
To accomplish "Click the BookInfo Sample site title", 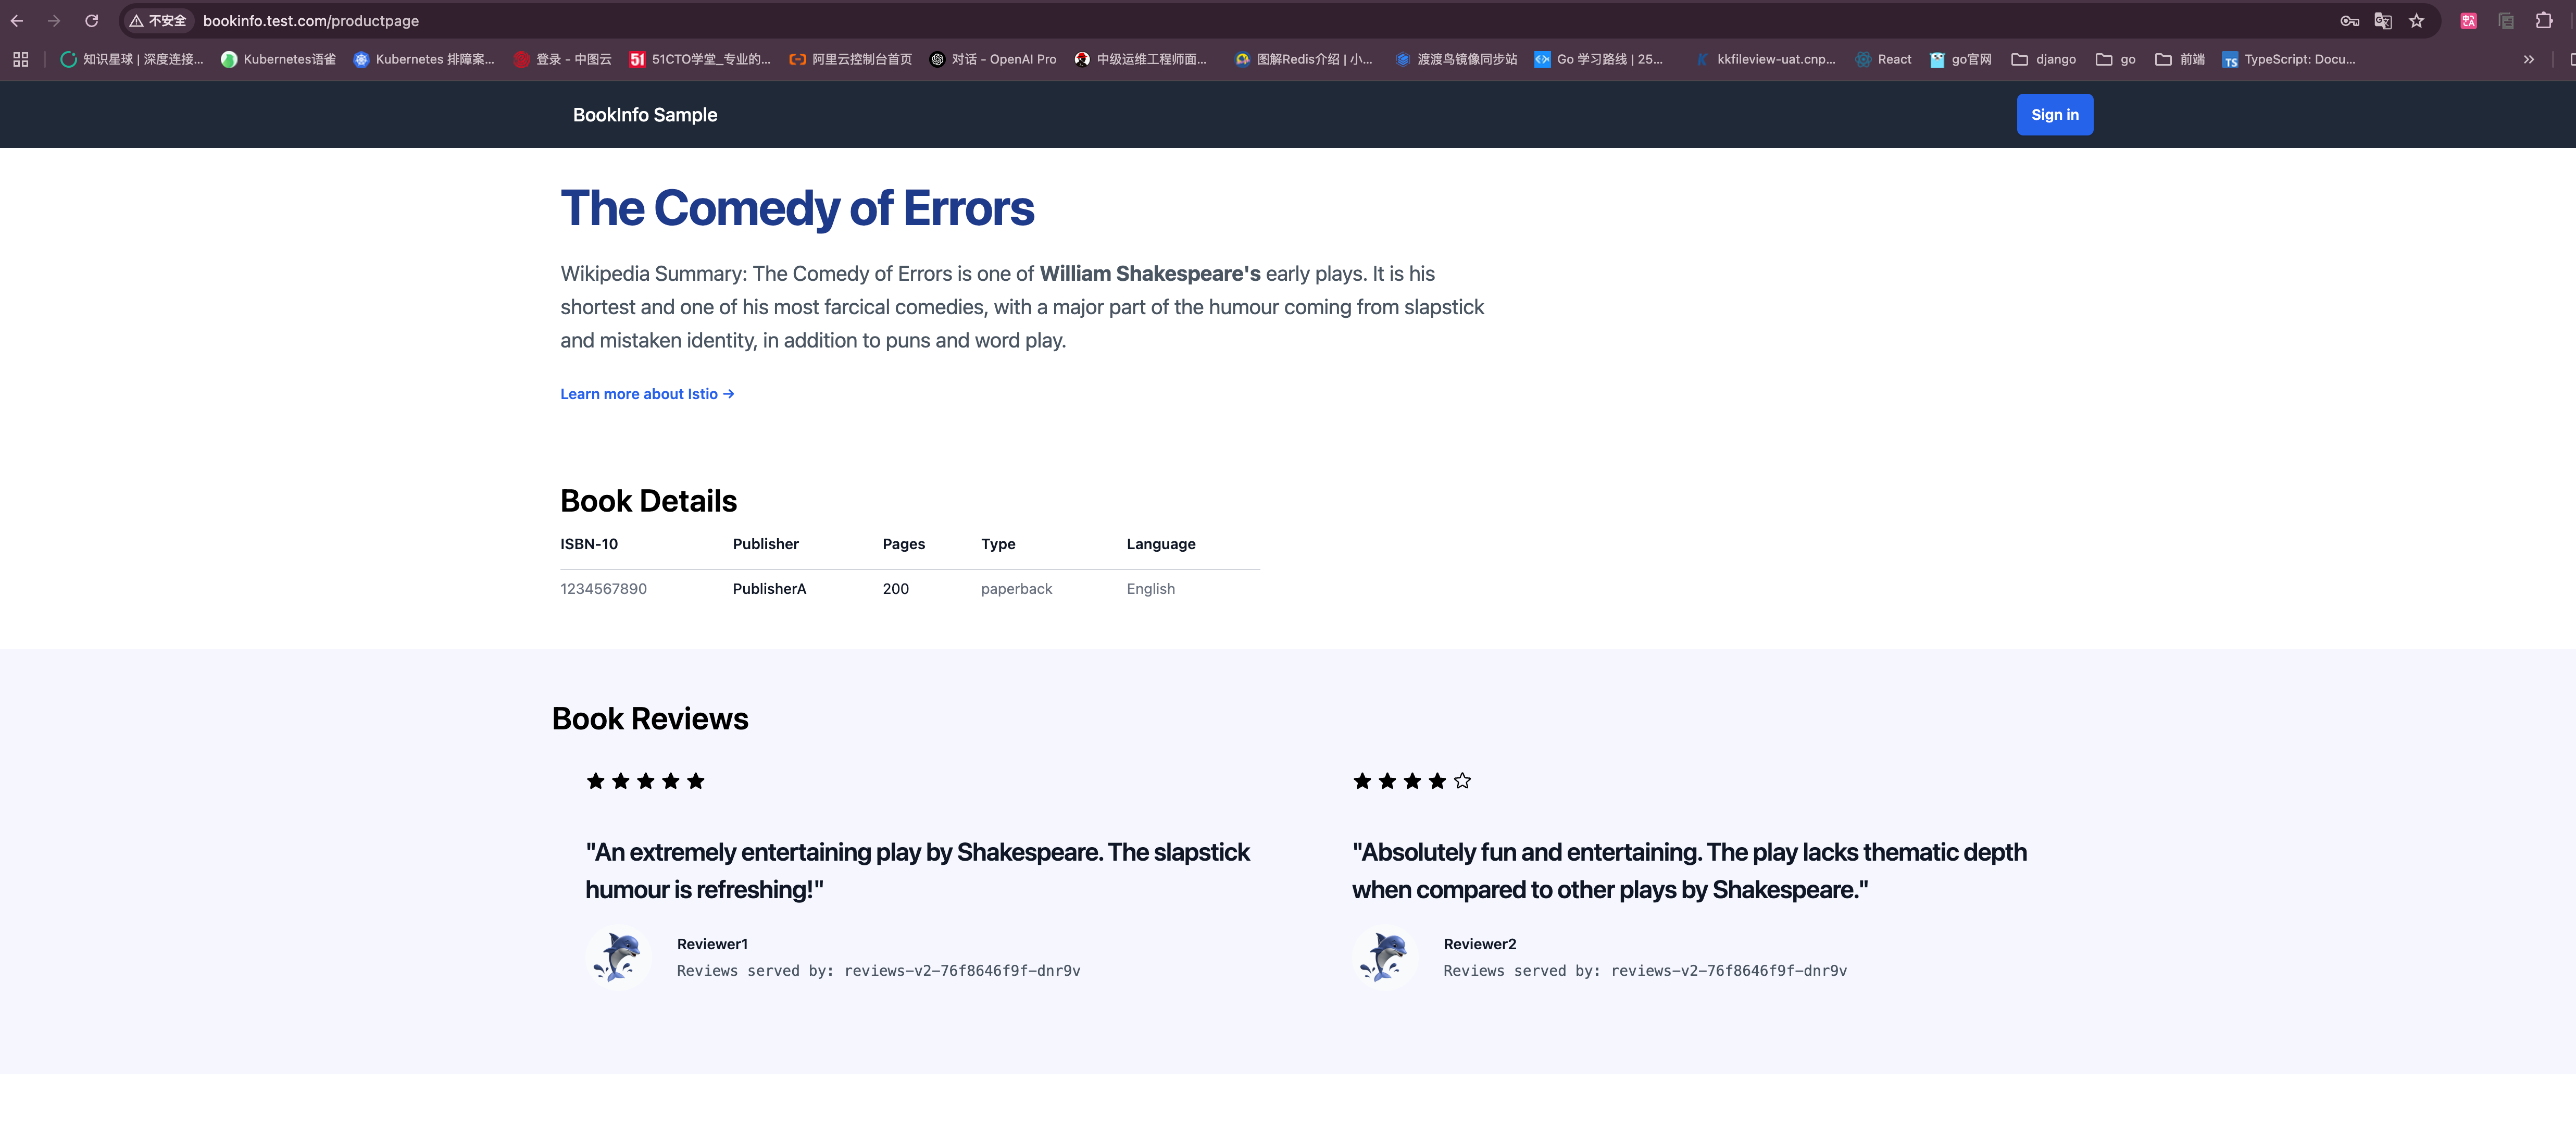I will (x=645, y=115).
